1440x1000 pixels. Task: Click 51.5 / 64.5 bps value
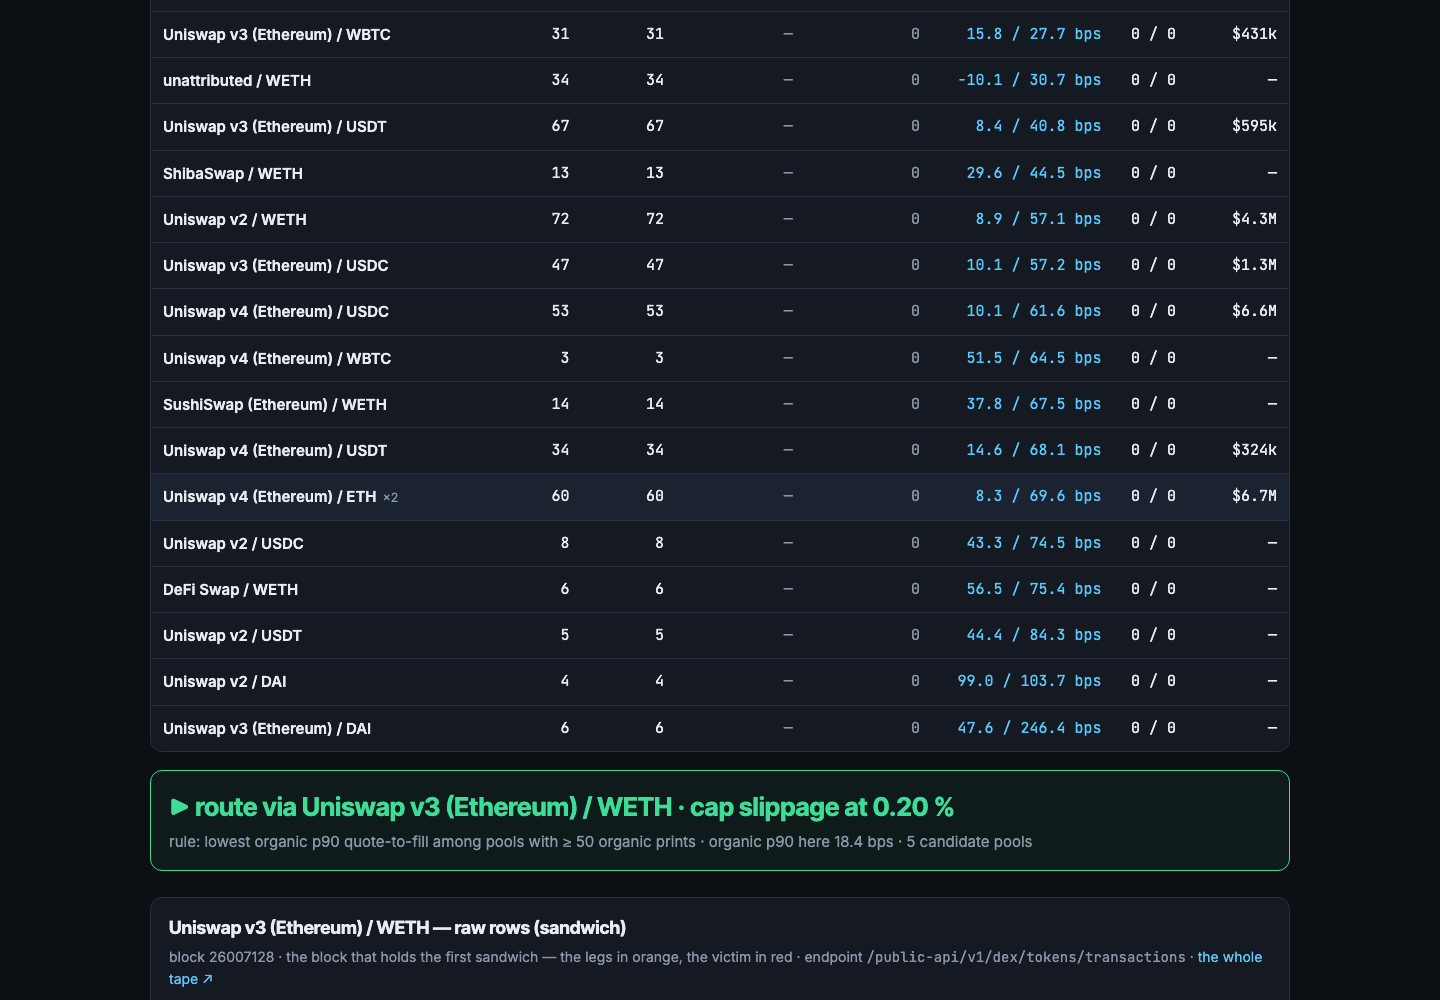[x=1033, y=358]
